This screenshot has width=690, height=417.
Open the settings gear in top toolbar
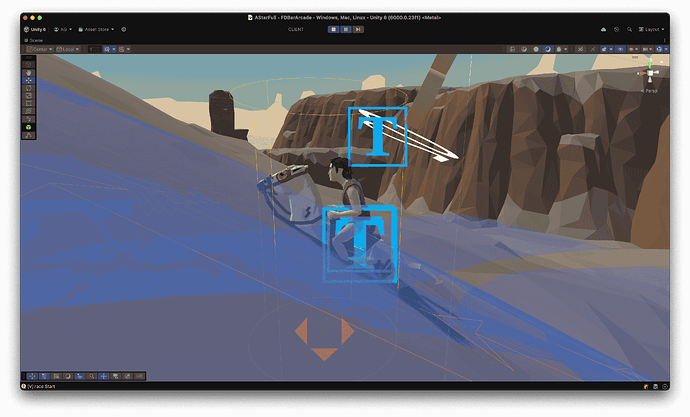pyautogui.click(x=124, y=29)
